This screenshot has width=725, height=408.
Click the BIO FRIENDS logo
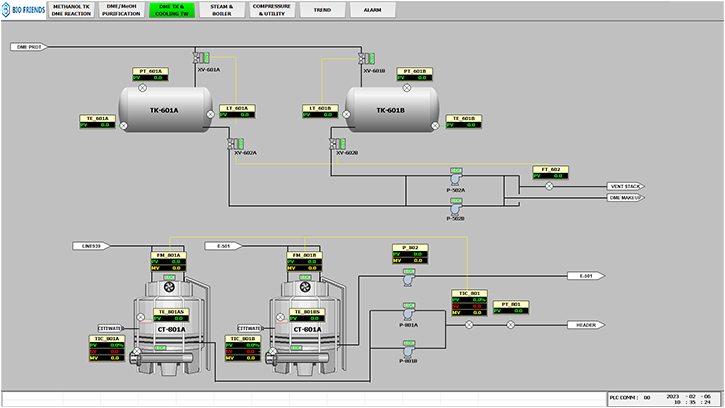(23, 10)
